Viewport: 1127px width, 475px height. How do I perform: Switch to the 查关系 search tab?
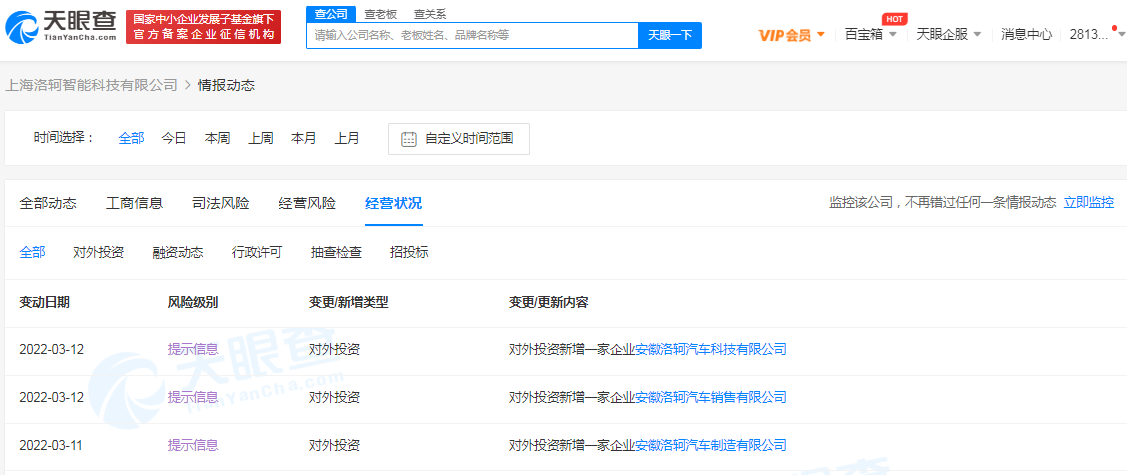coord(430,14)
